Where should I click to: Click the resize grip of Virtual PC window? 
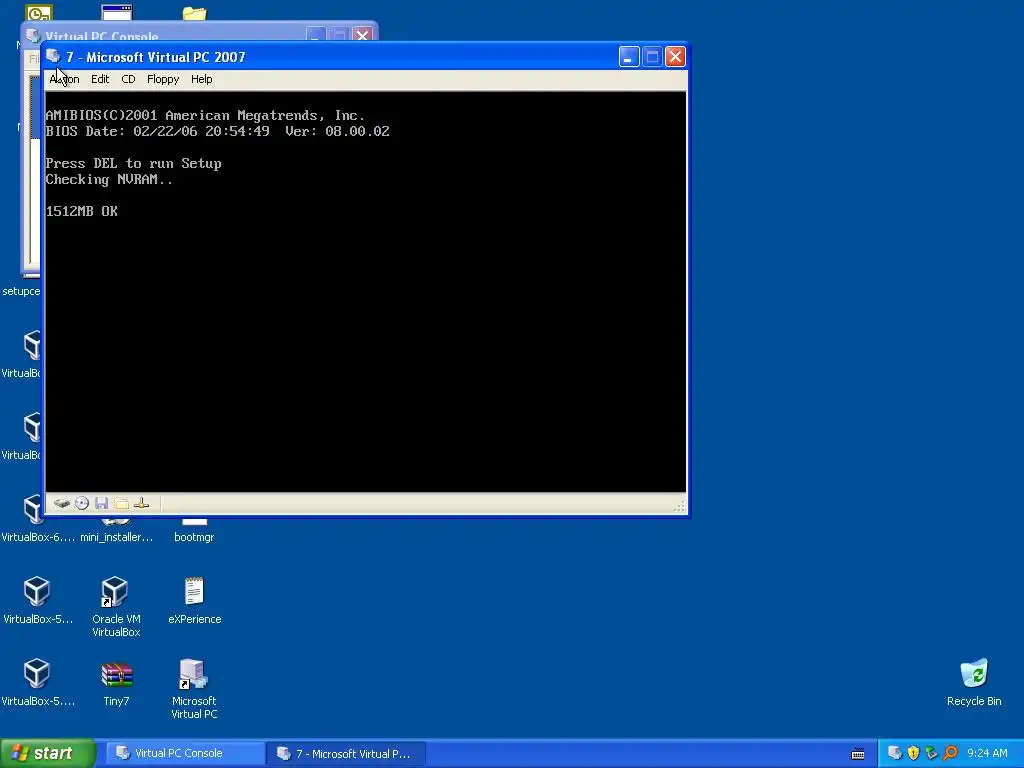coord(680,506)
